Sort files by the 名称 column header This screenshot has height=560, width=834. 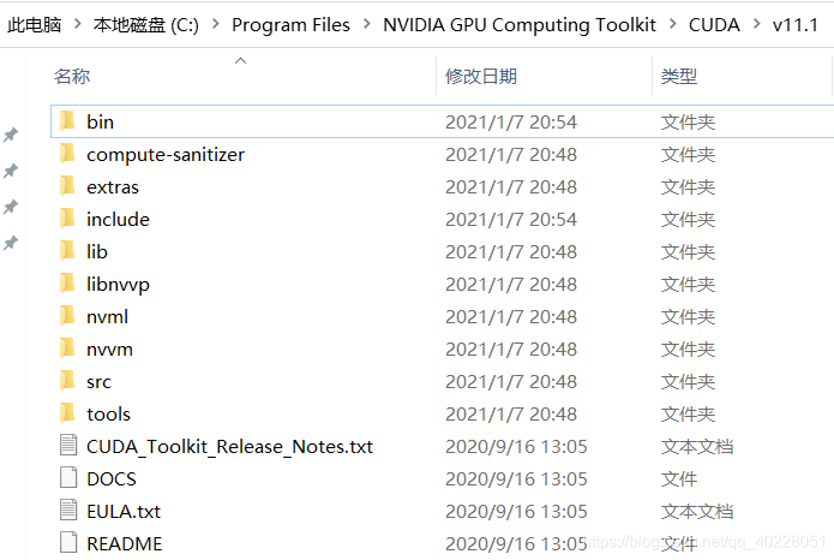(72, 76)
